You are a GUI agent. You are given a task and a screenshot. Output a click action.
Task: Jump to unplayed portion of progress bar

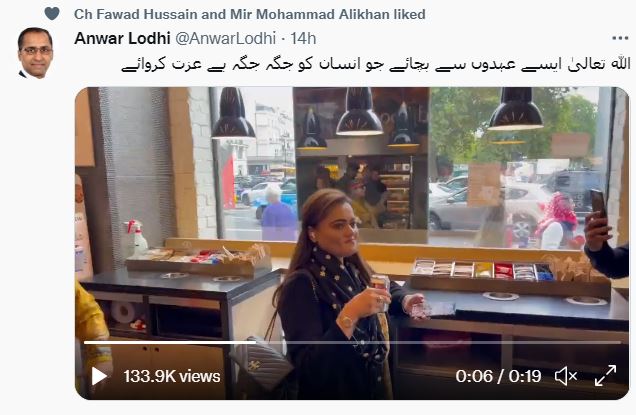tap(438, 342)
